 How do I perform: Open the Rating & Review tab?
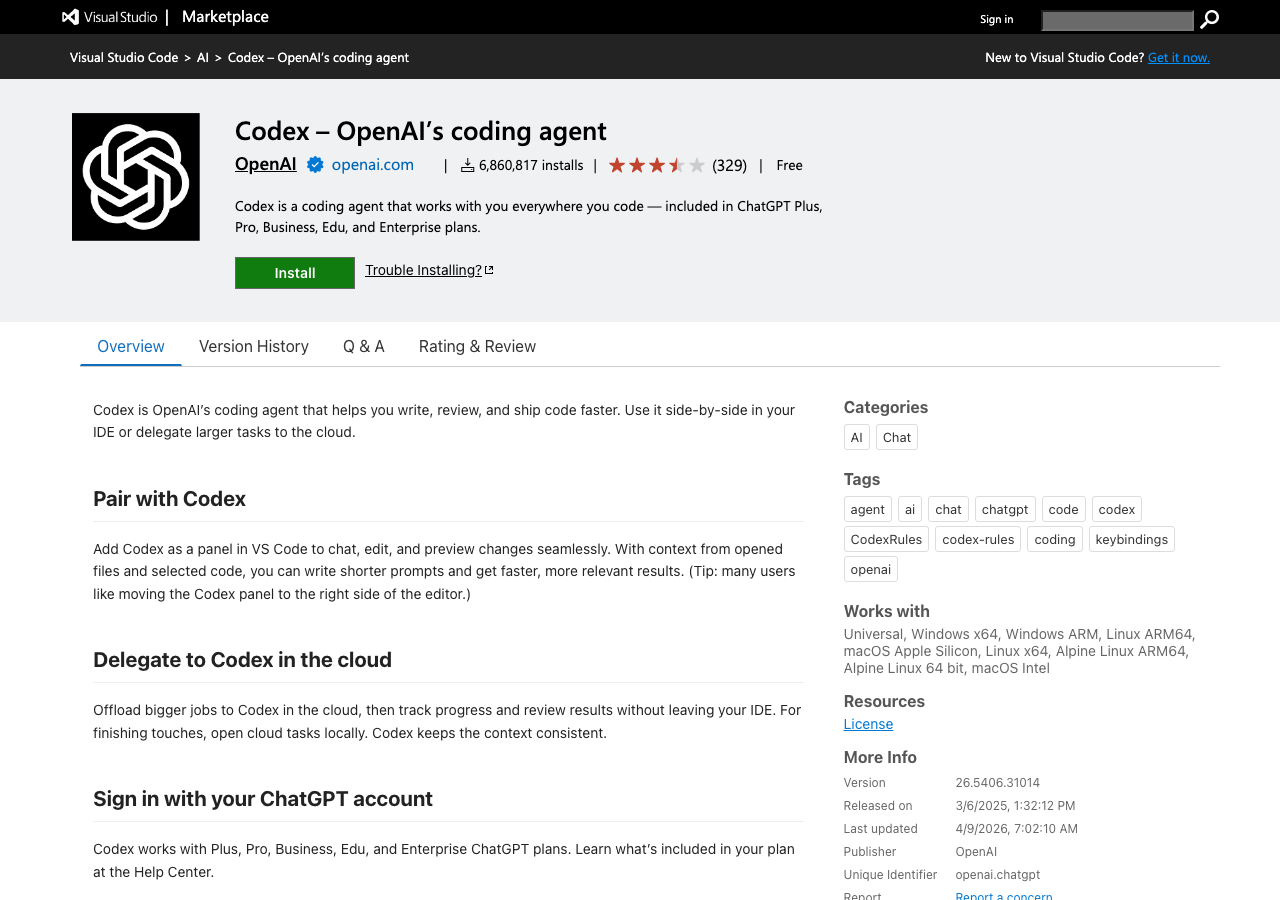(x=477, y=346)
